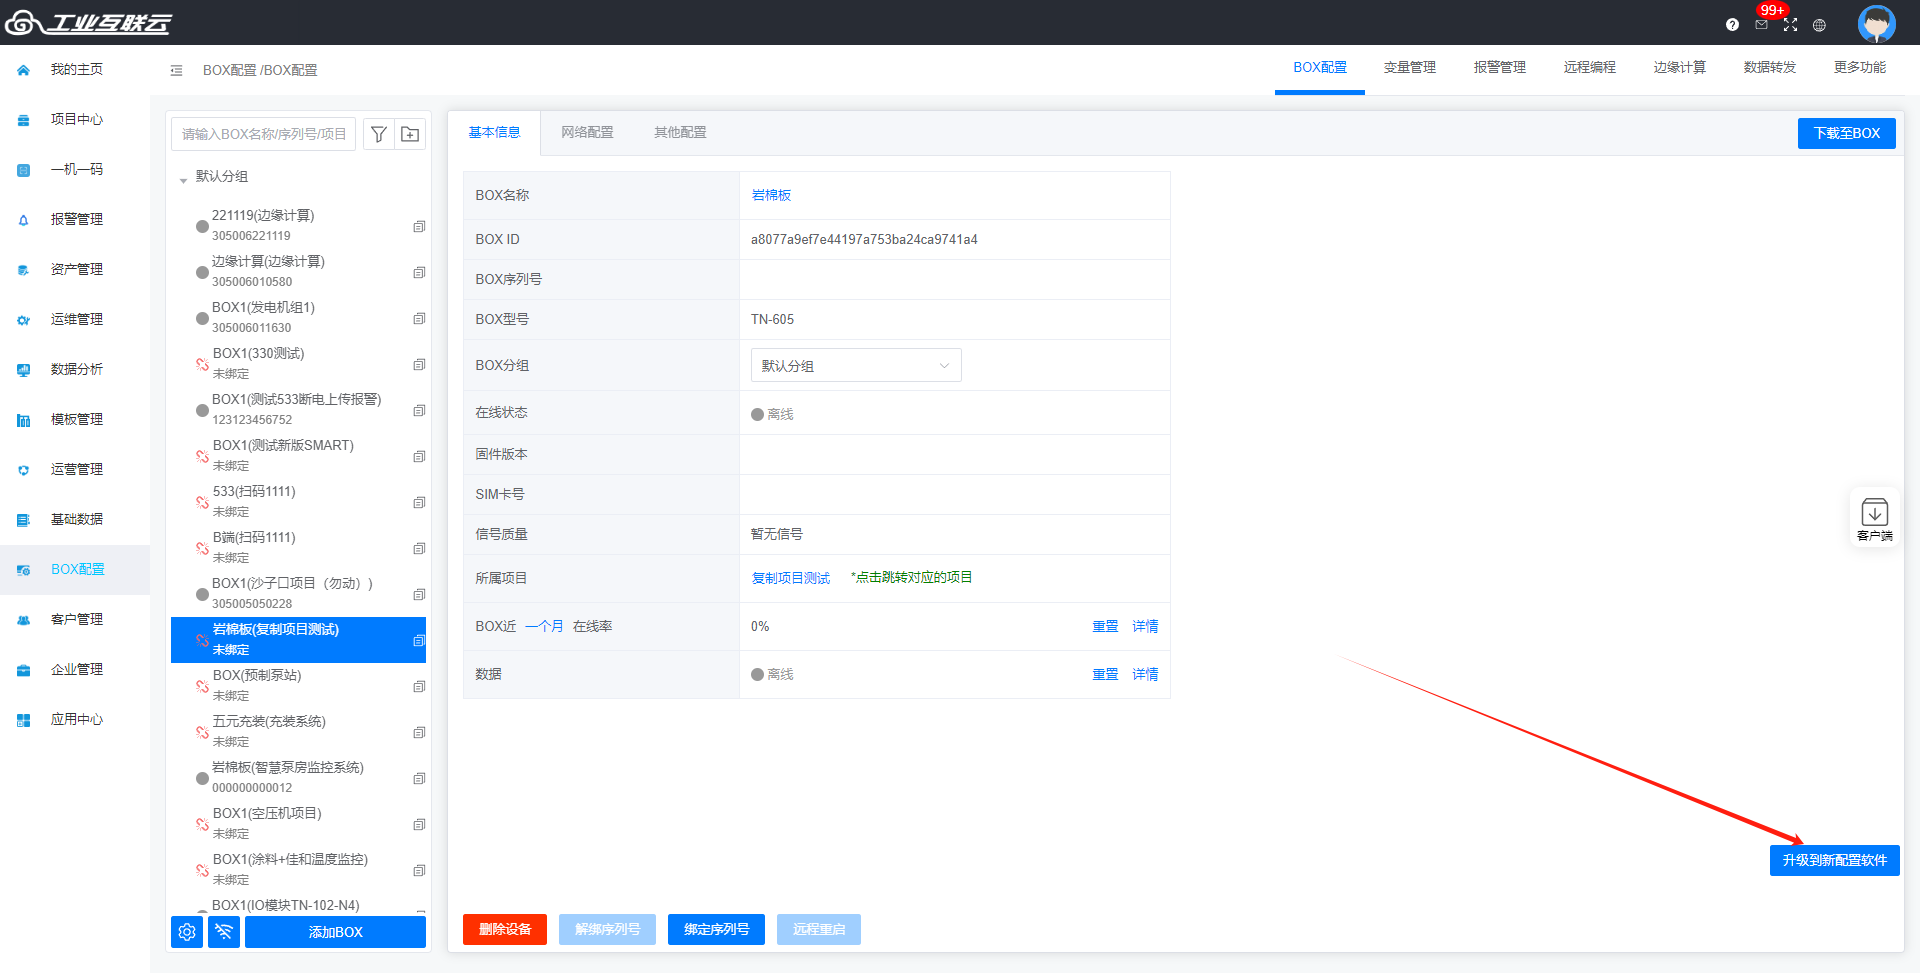Copy icon for BOX1(330测试) row
The width and height of the screenshot is (1920, 973).
click(419, 365)
